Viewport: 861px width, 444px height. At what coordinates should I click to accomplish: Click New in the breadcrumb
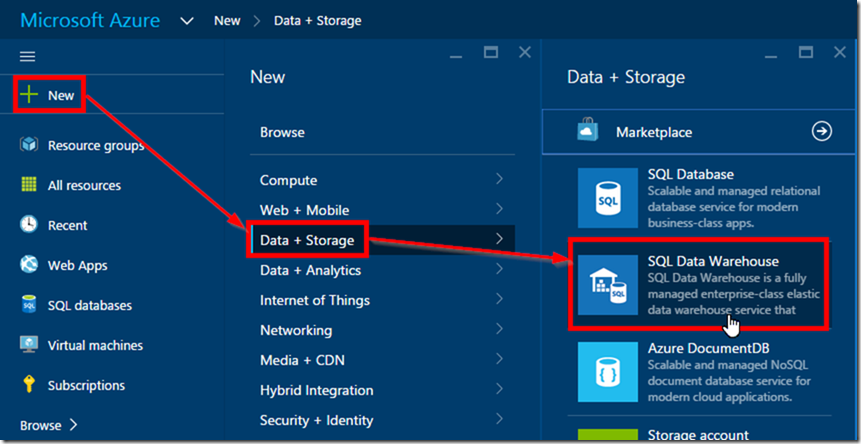click(227, 21)
